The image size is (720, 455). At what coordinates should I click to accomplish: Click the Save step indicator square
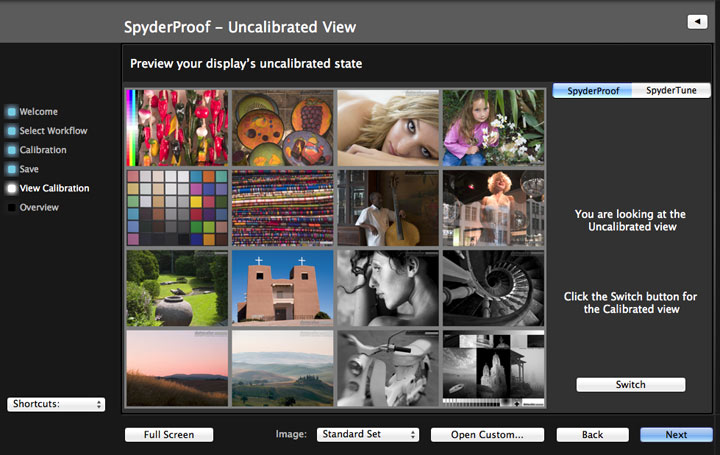pos(12,169)
